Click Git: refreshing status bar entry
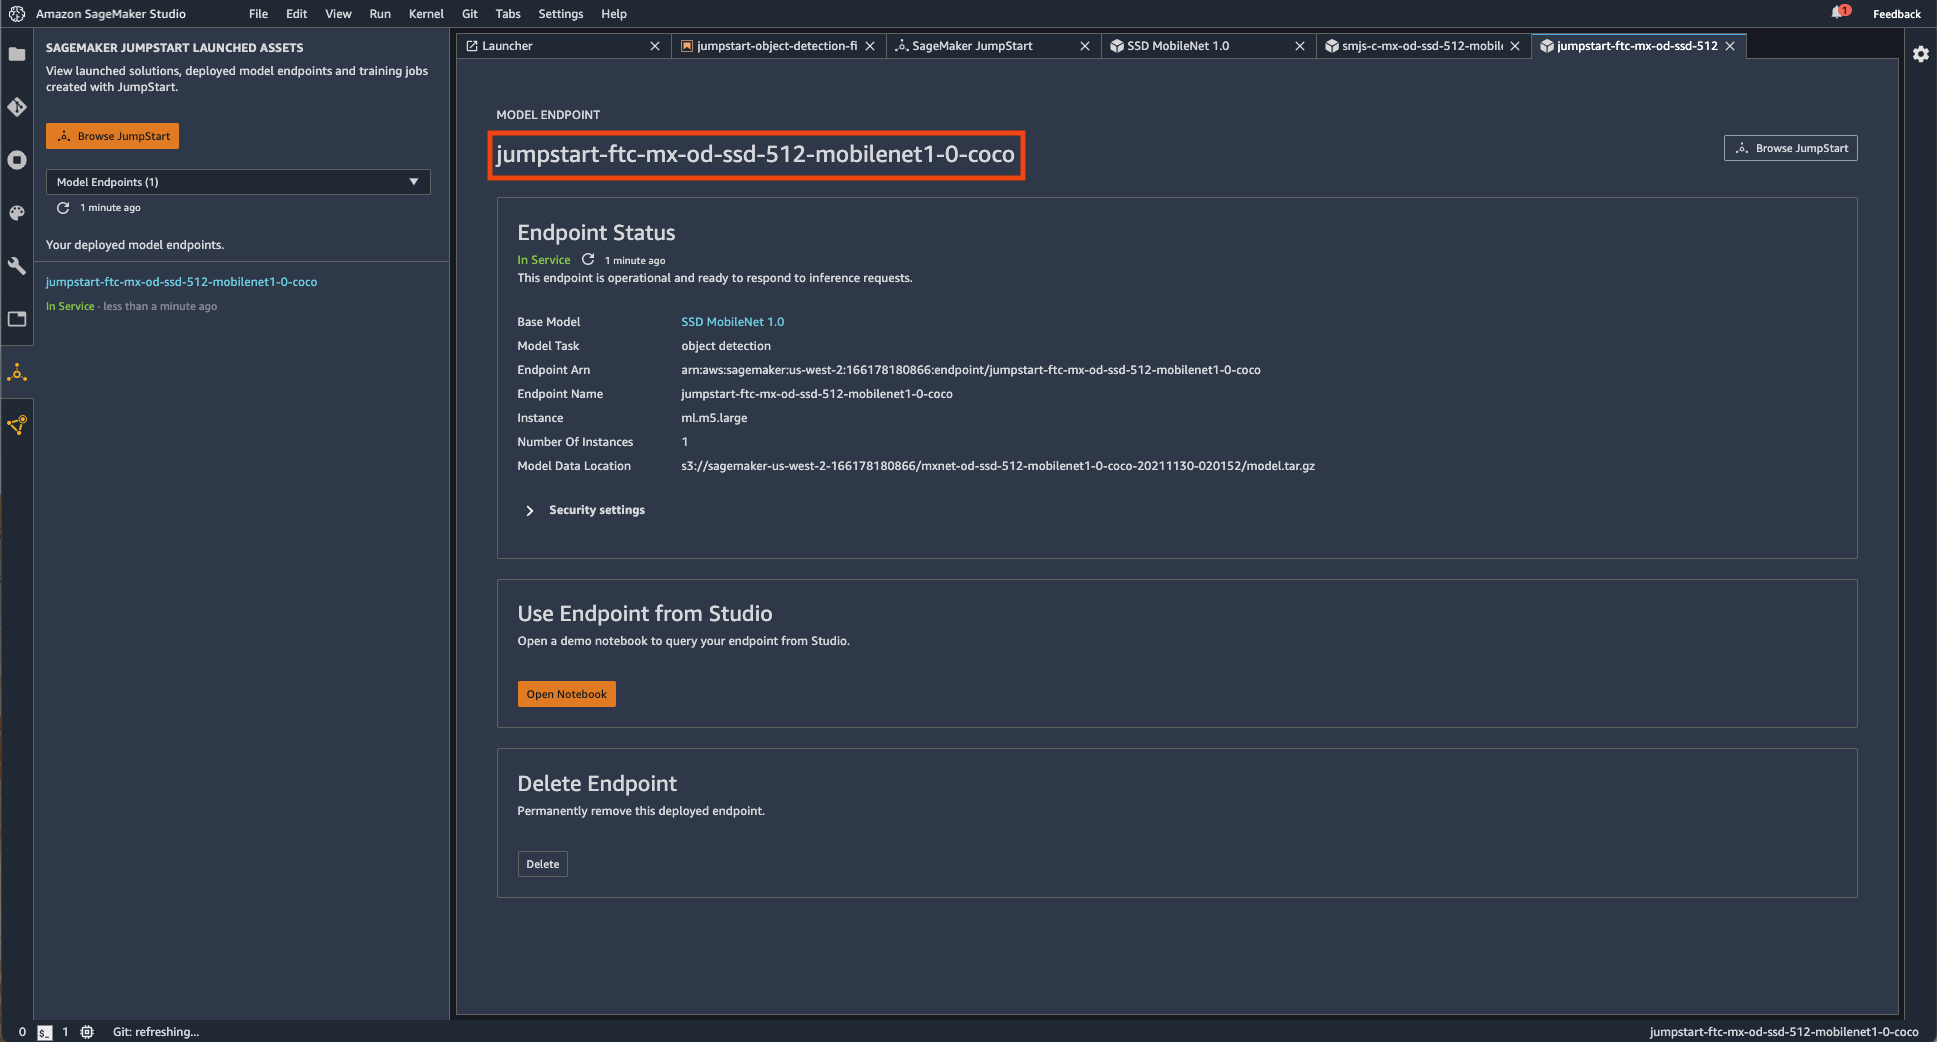 (156, 1032)
